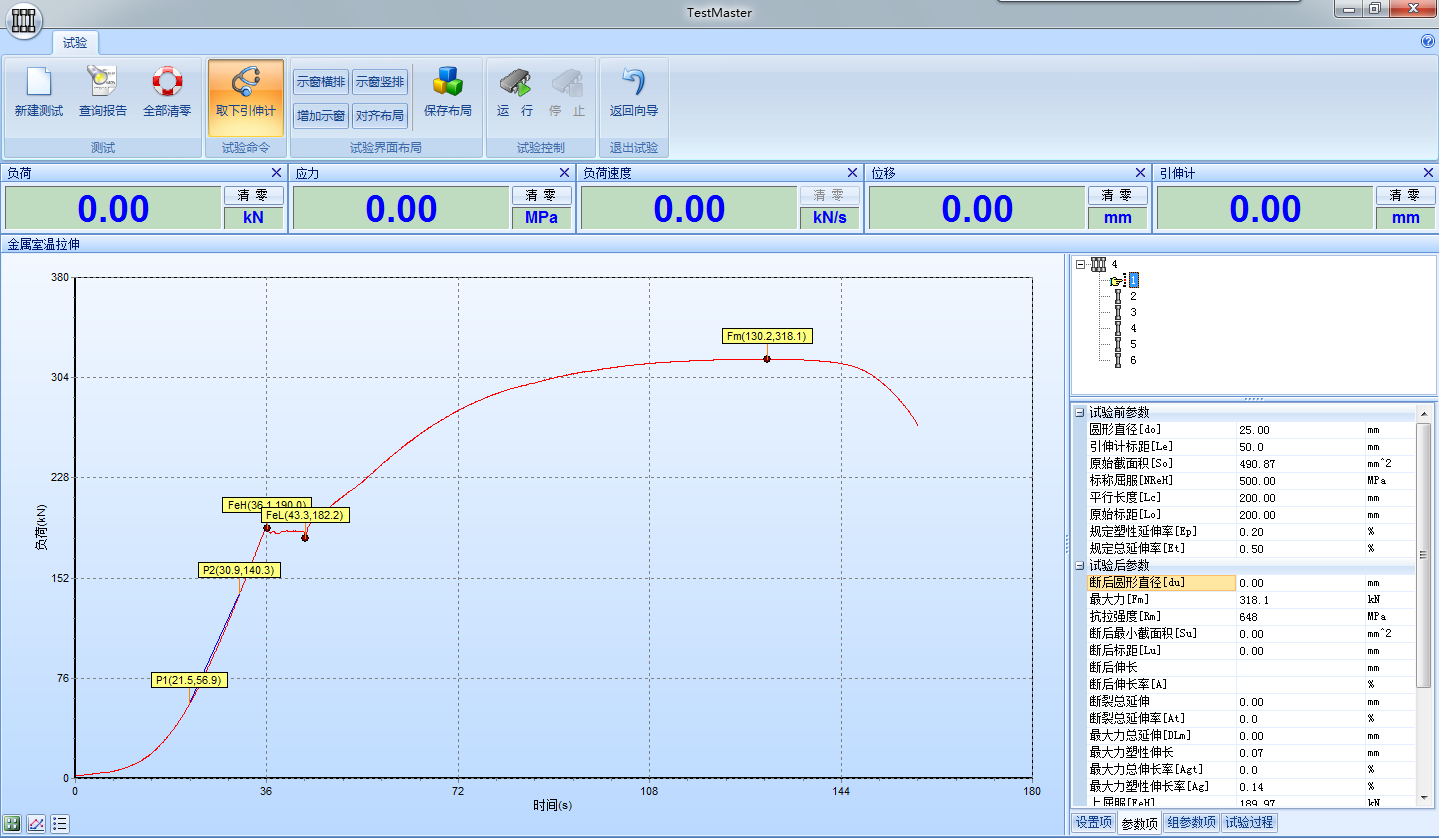Collapse the 试验前参数 section
The width and height of the screenshot is (1439, 838).
click(1079, 413)
